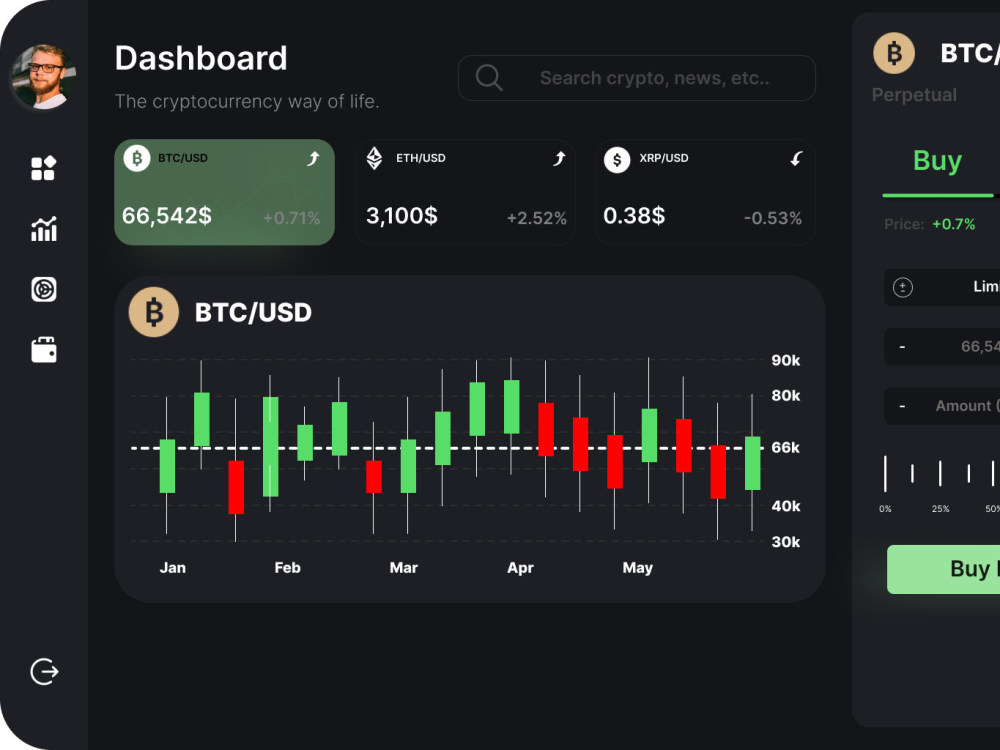Set the percentage slider to 0%
The image size is (1000, 750).
click(x=885, y=474)
